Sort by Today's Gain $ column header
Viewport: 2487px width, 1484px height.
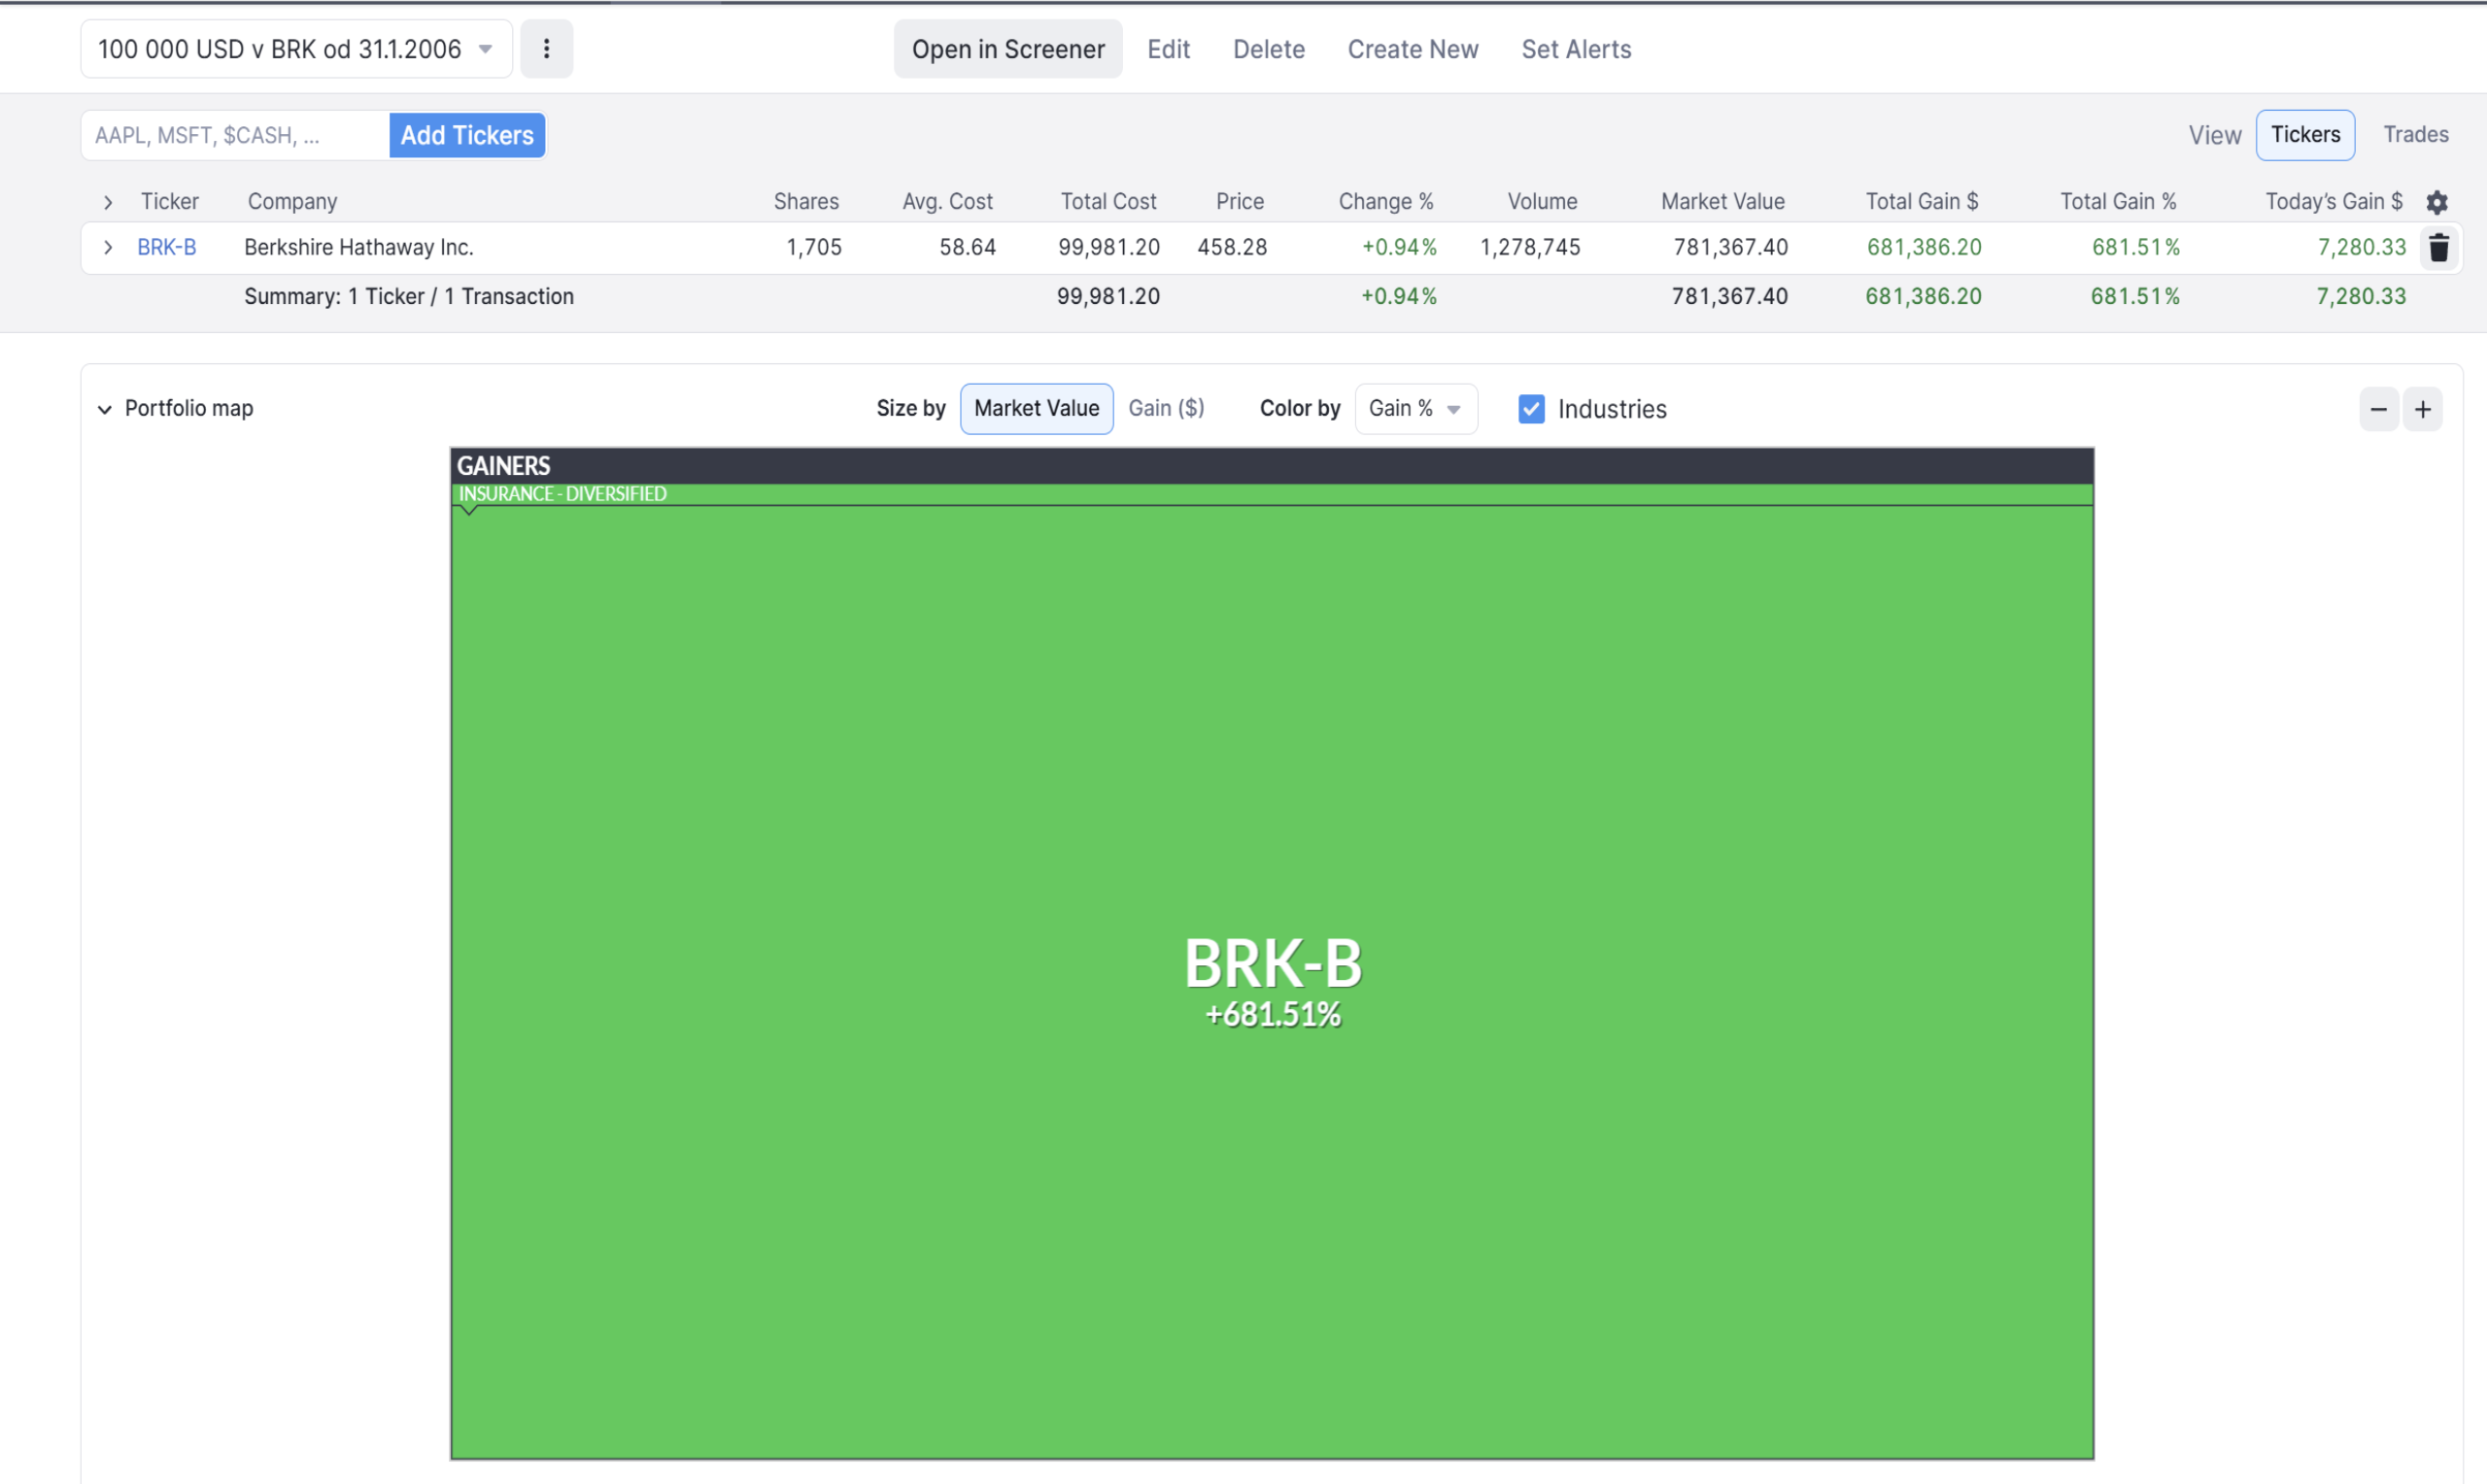click(2334, 201)
